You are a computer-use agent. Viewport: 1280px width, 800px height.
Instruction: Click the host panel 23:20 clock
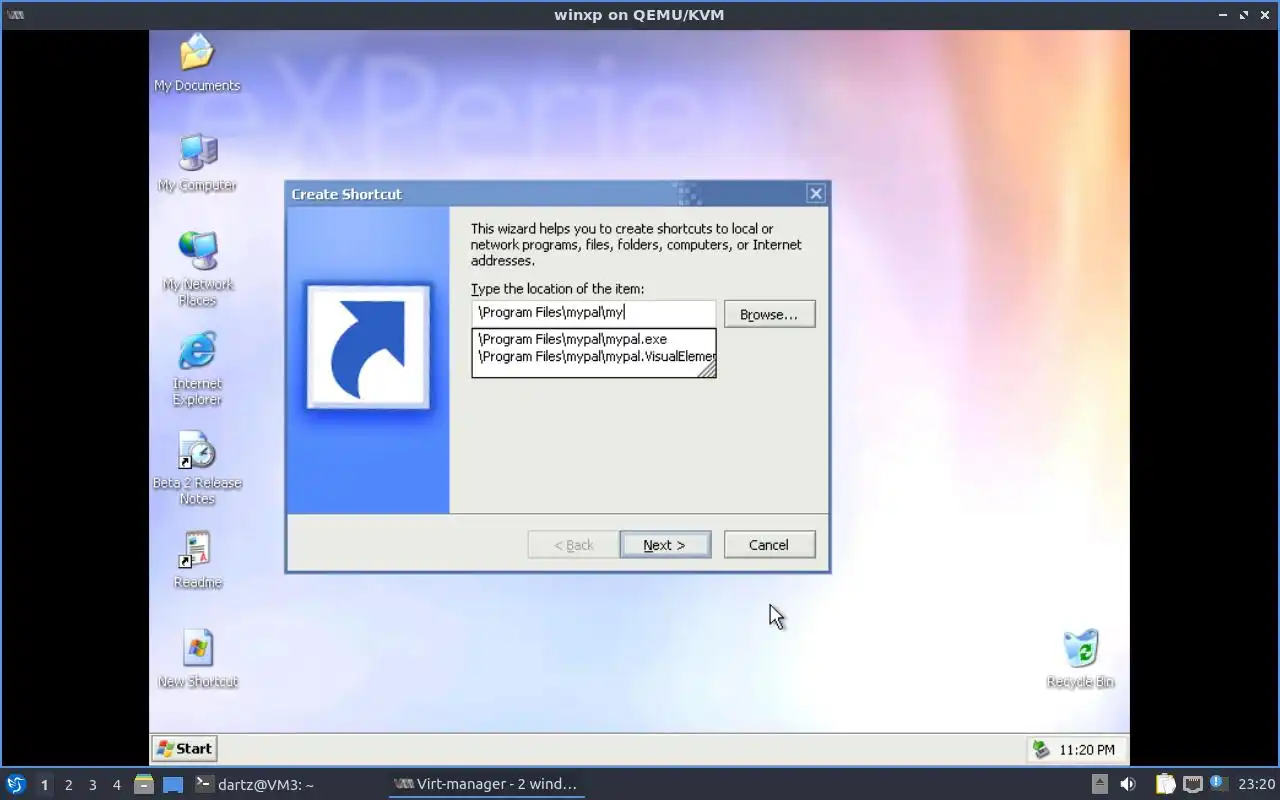[1256, 784]
